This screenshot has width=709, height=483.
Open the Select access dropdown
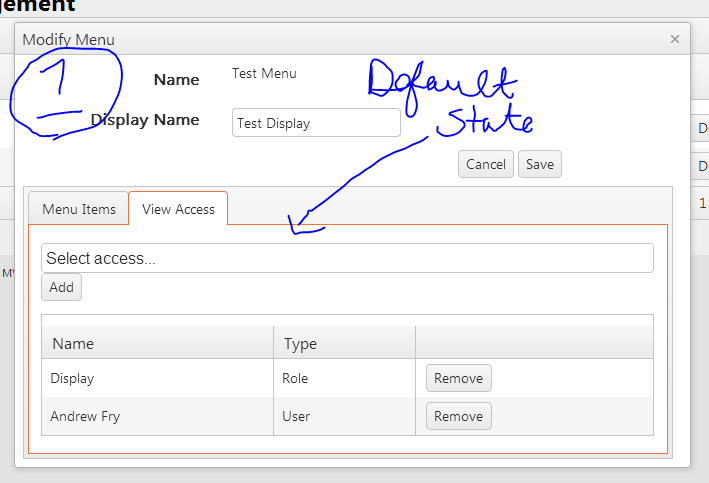point(347,258)
